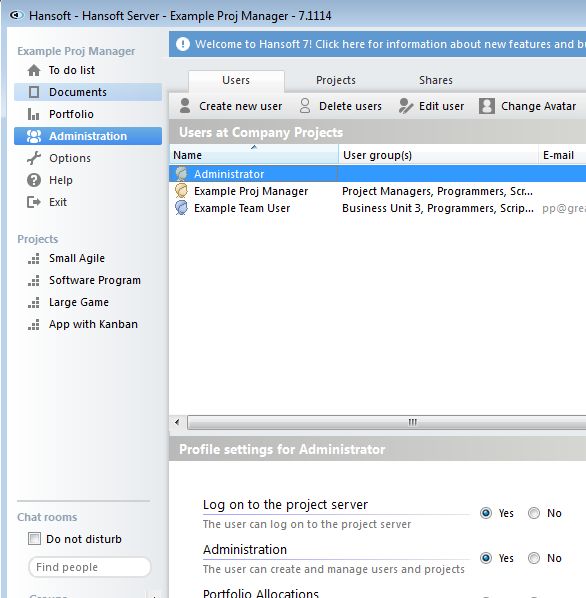Viewport: 586px width, 598px height.
Task: Click the App with Kanban project icon
Action: [34, 325]
